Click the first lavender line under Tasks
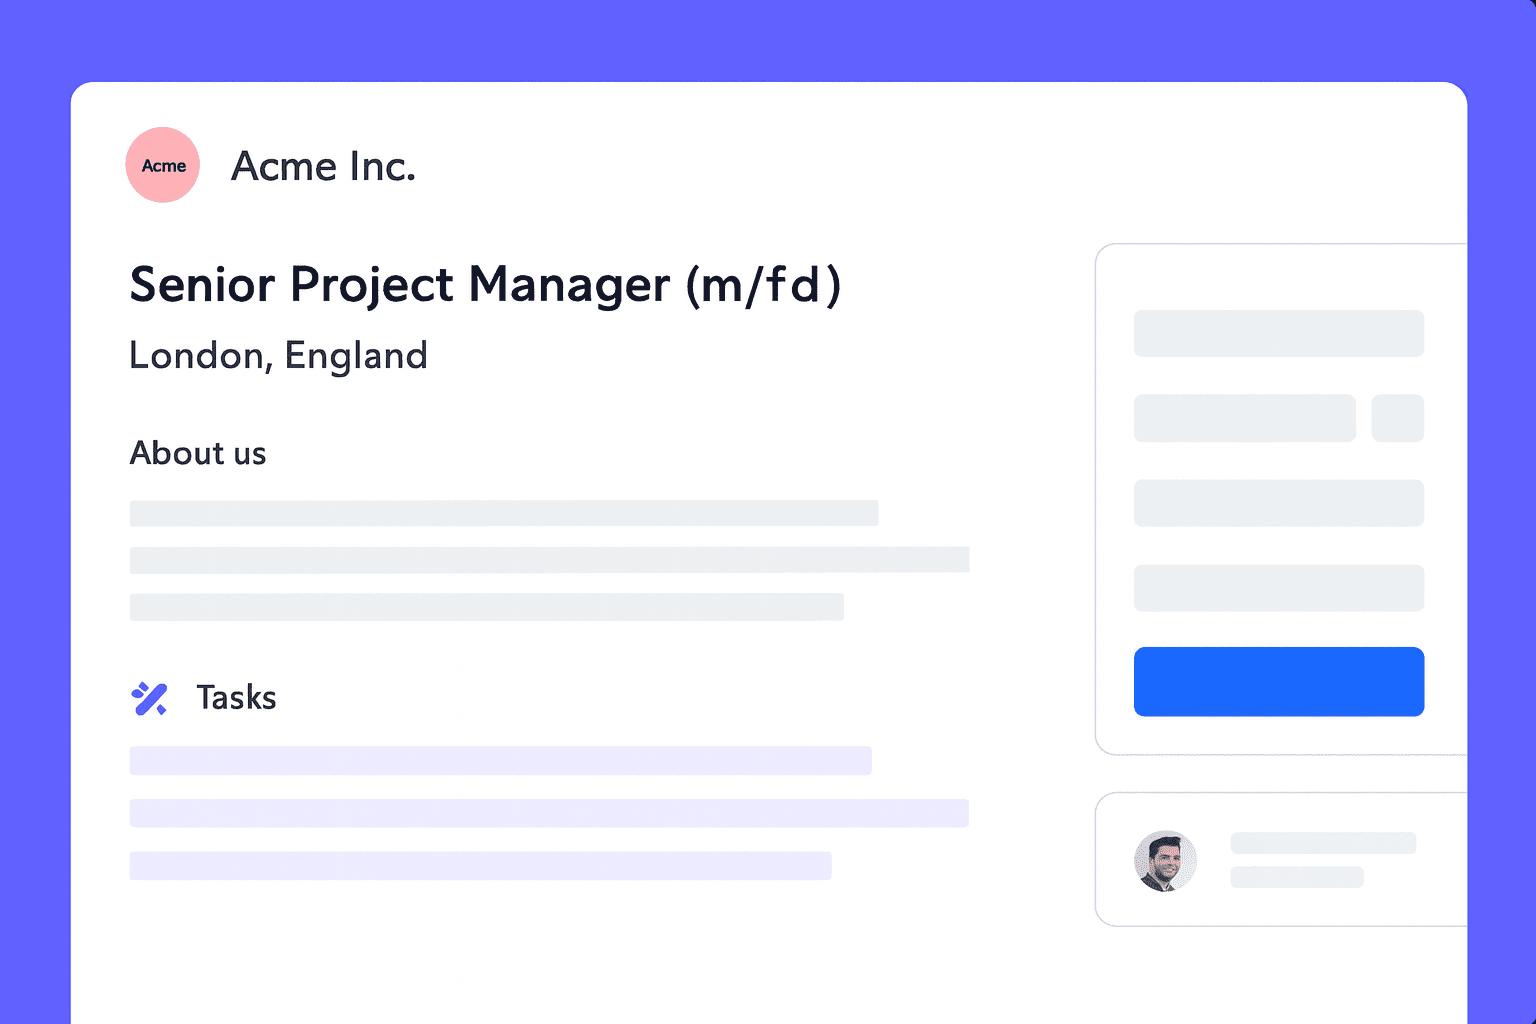Image resolution: width=1536 pixels, height=1024 pixels. [500, 760]
